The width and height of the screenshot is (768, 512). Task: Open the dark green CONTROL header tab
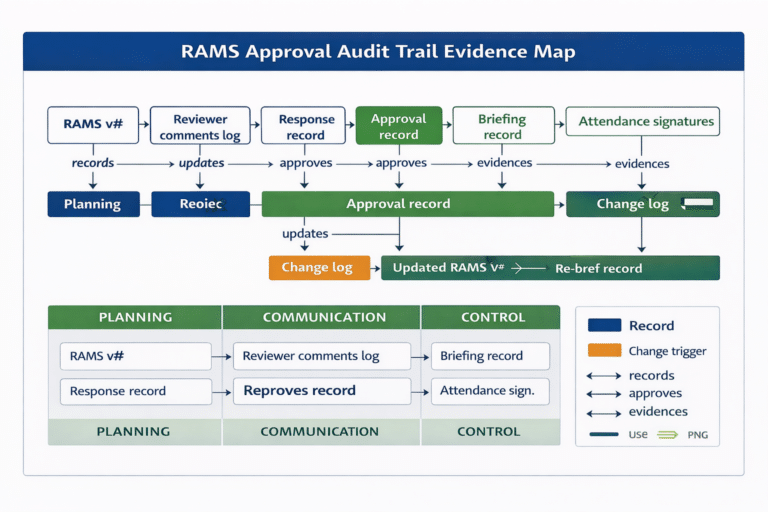coord(490,317)
